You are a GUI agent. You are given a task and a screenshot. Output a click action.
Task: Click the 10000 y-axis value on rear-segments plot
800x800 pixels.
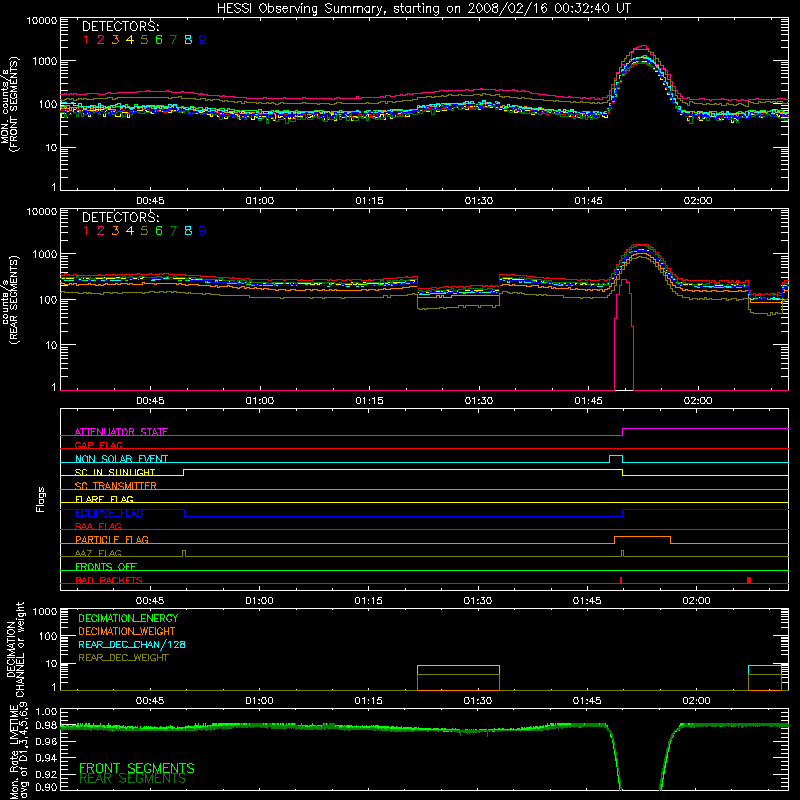click(42, 211)
